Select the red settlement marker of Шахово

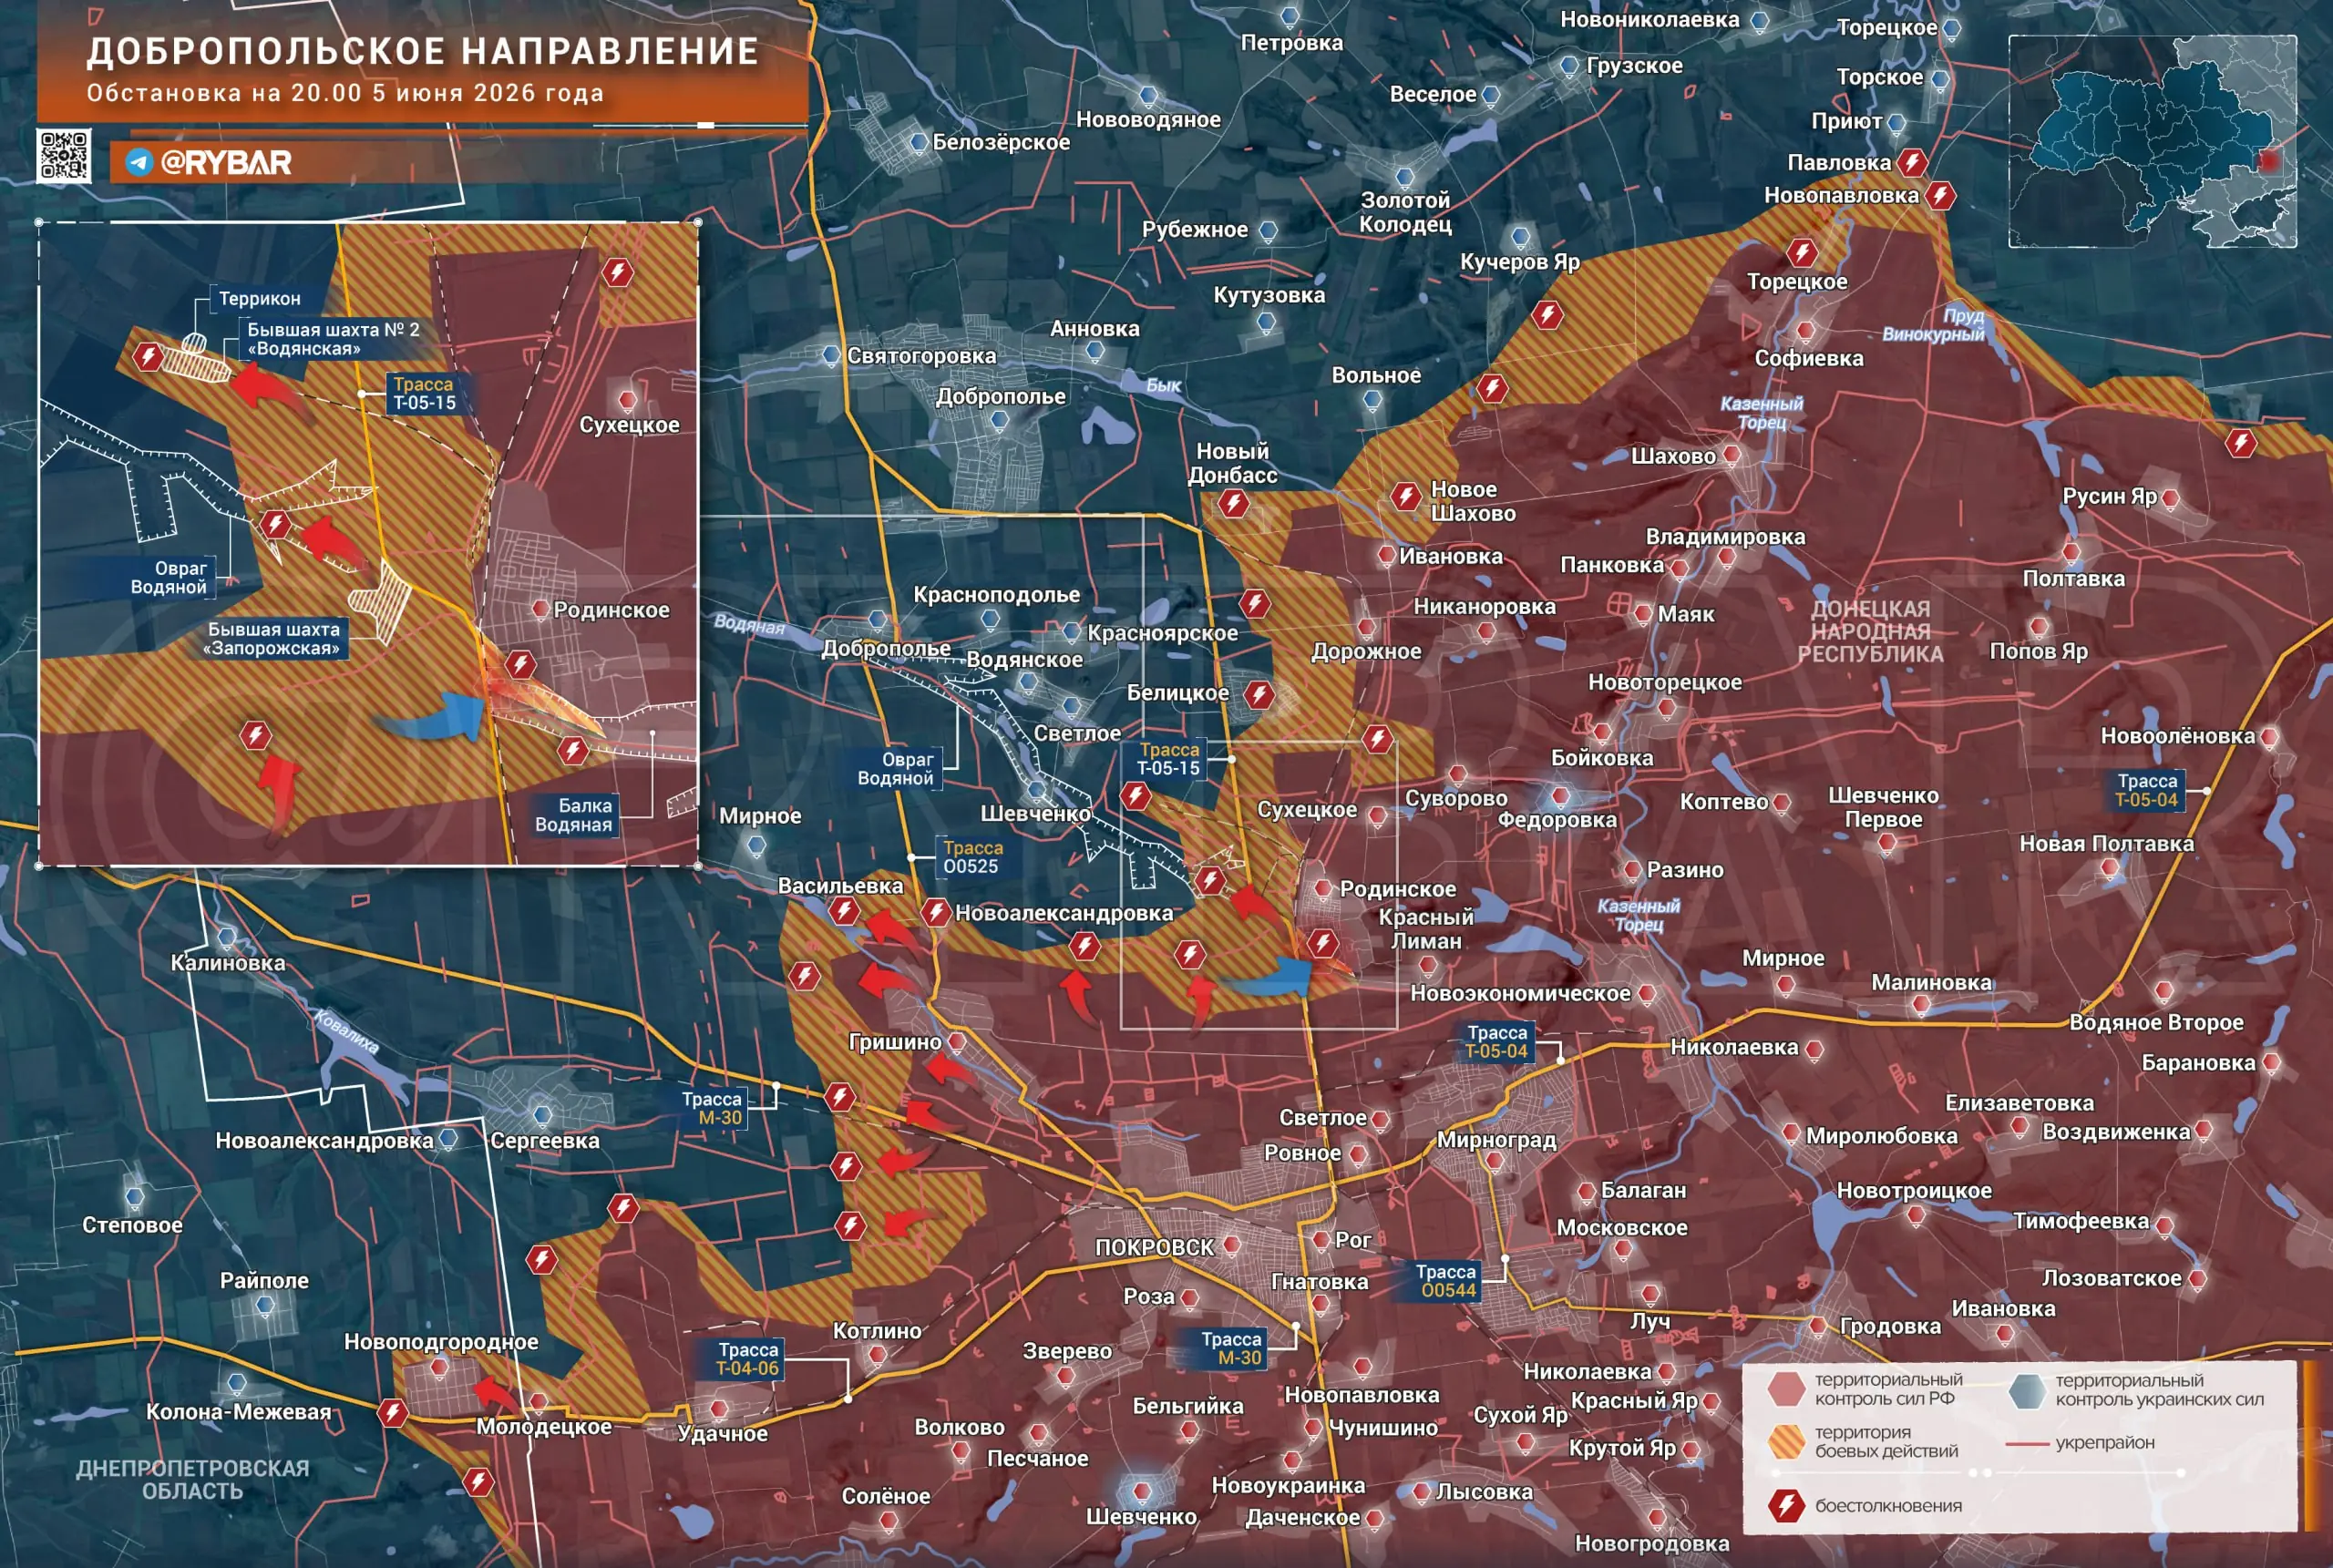point(1731,455)
